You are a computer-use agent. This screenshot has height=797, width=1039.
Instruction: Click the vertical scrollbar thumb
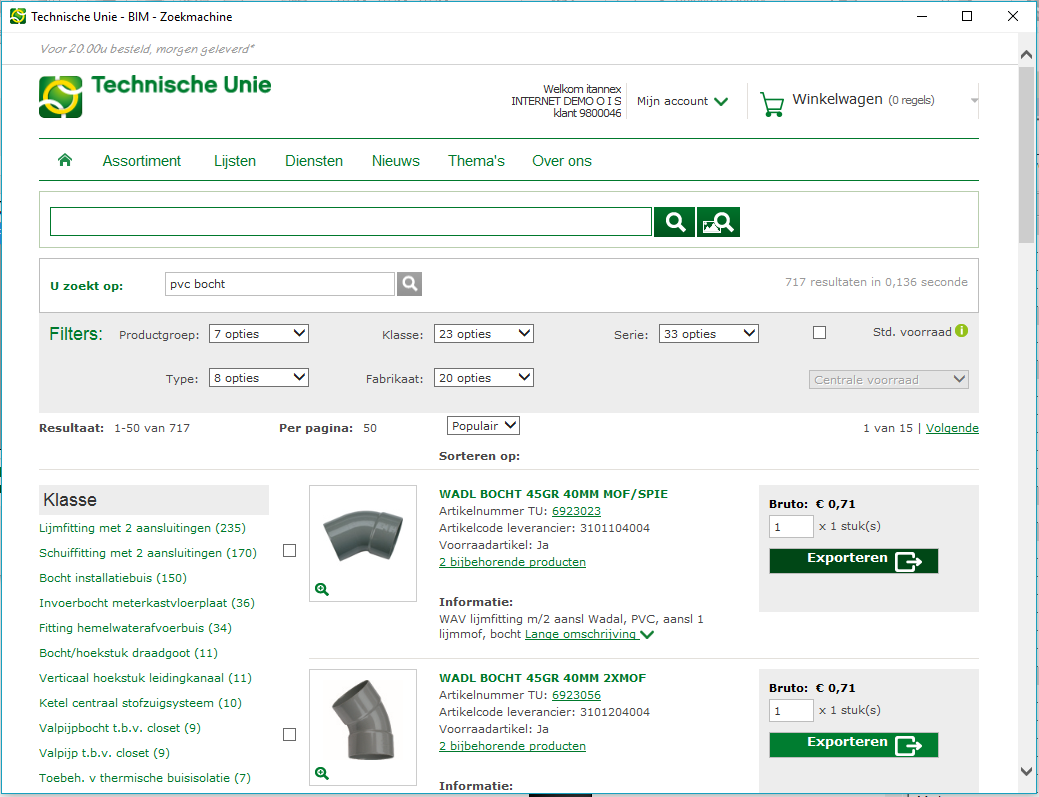coord(1026,156)
